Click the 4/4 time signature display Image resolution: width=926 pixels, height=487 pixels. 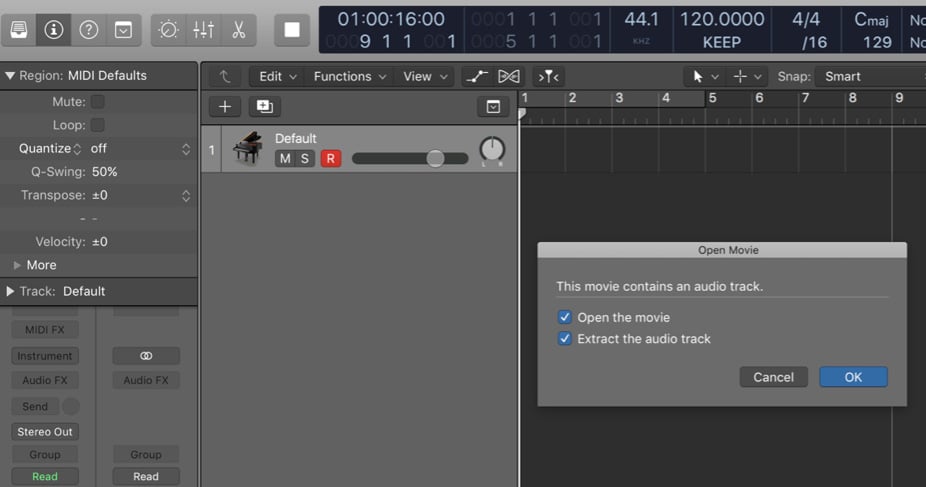[806, 19]
